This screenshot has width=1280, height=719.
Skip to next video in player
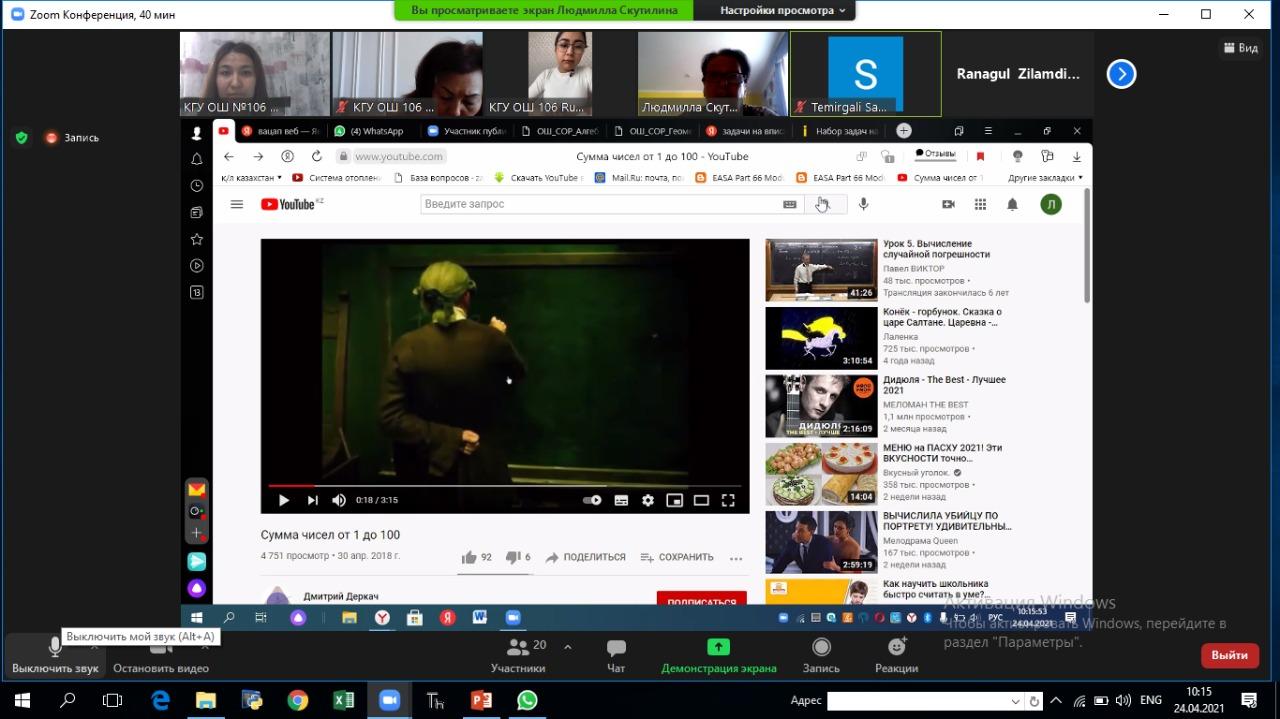point(312,500)
